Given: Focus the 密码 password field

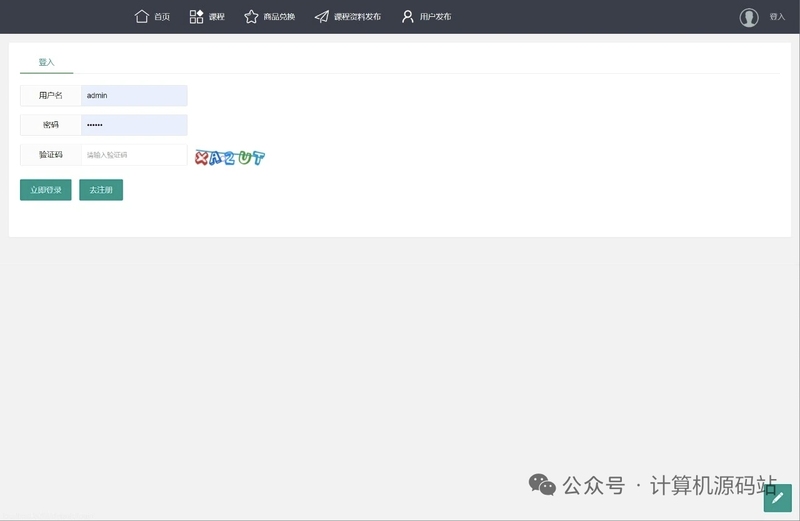Looking at the screenshot, I should click(x=134, y=125).
